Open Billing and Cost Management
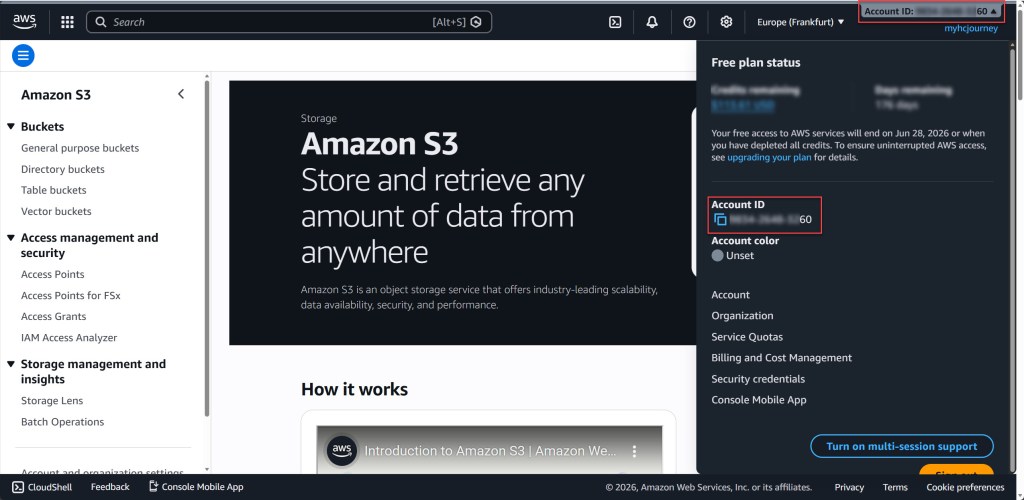The image size is (1024, 500). [x=781, y=358]
